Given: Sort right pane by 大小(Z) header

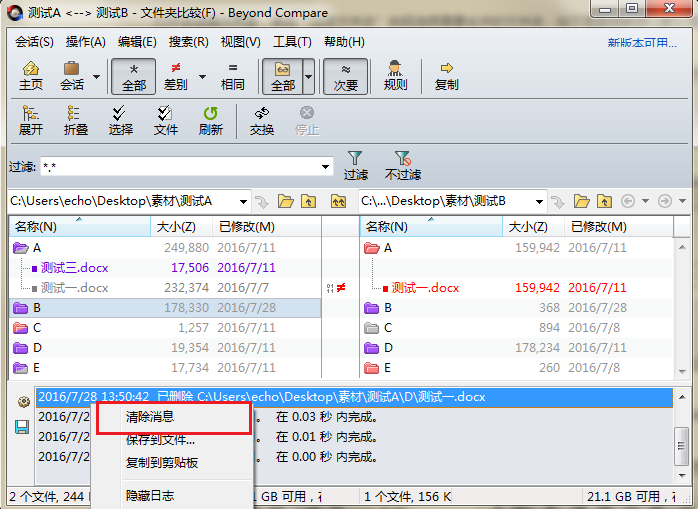Looking at the screenshot, I should click(533, 227).
